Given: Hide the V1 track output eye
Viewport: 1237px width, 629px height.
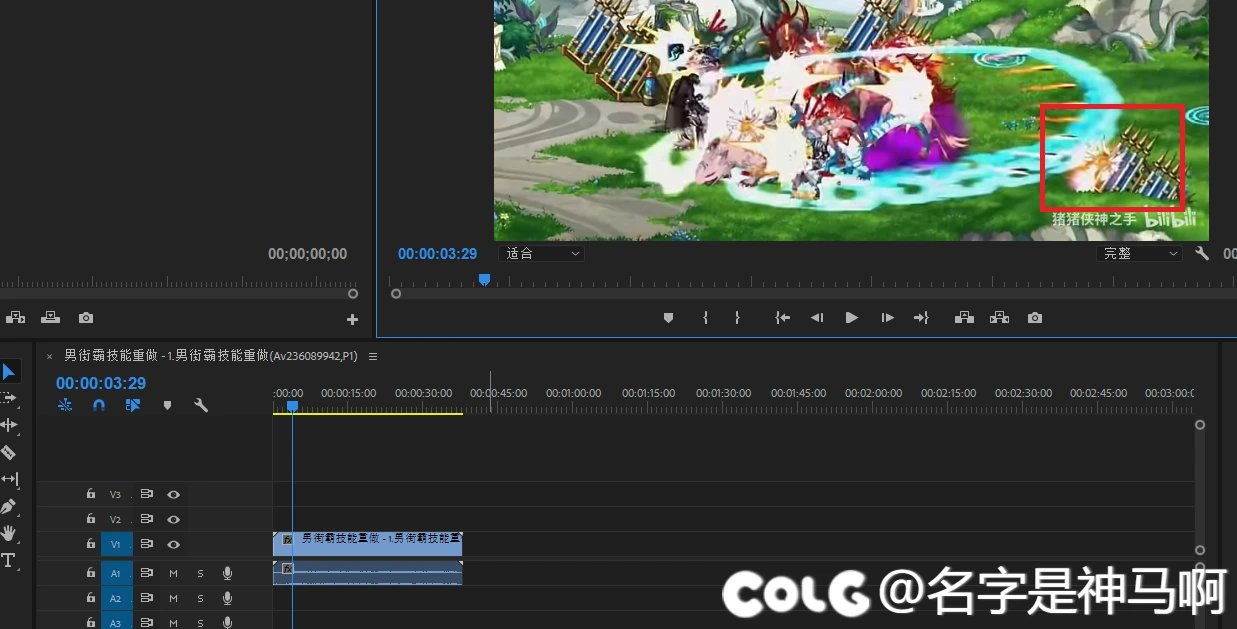Looking at the screenshot, I should pyautogui.click(x=173, y=544).
